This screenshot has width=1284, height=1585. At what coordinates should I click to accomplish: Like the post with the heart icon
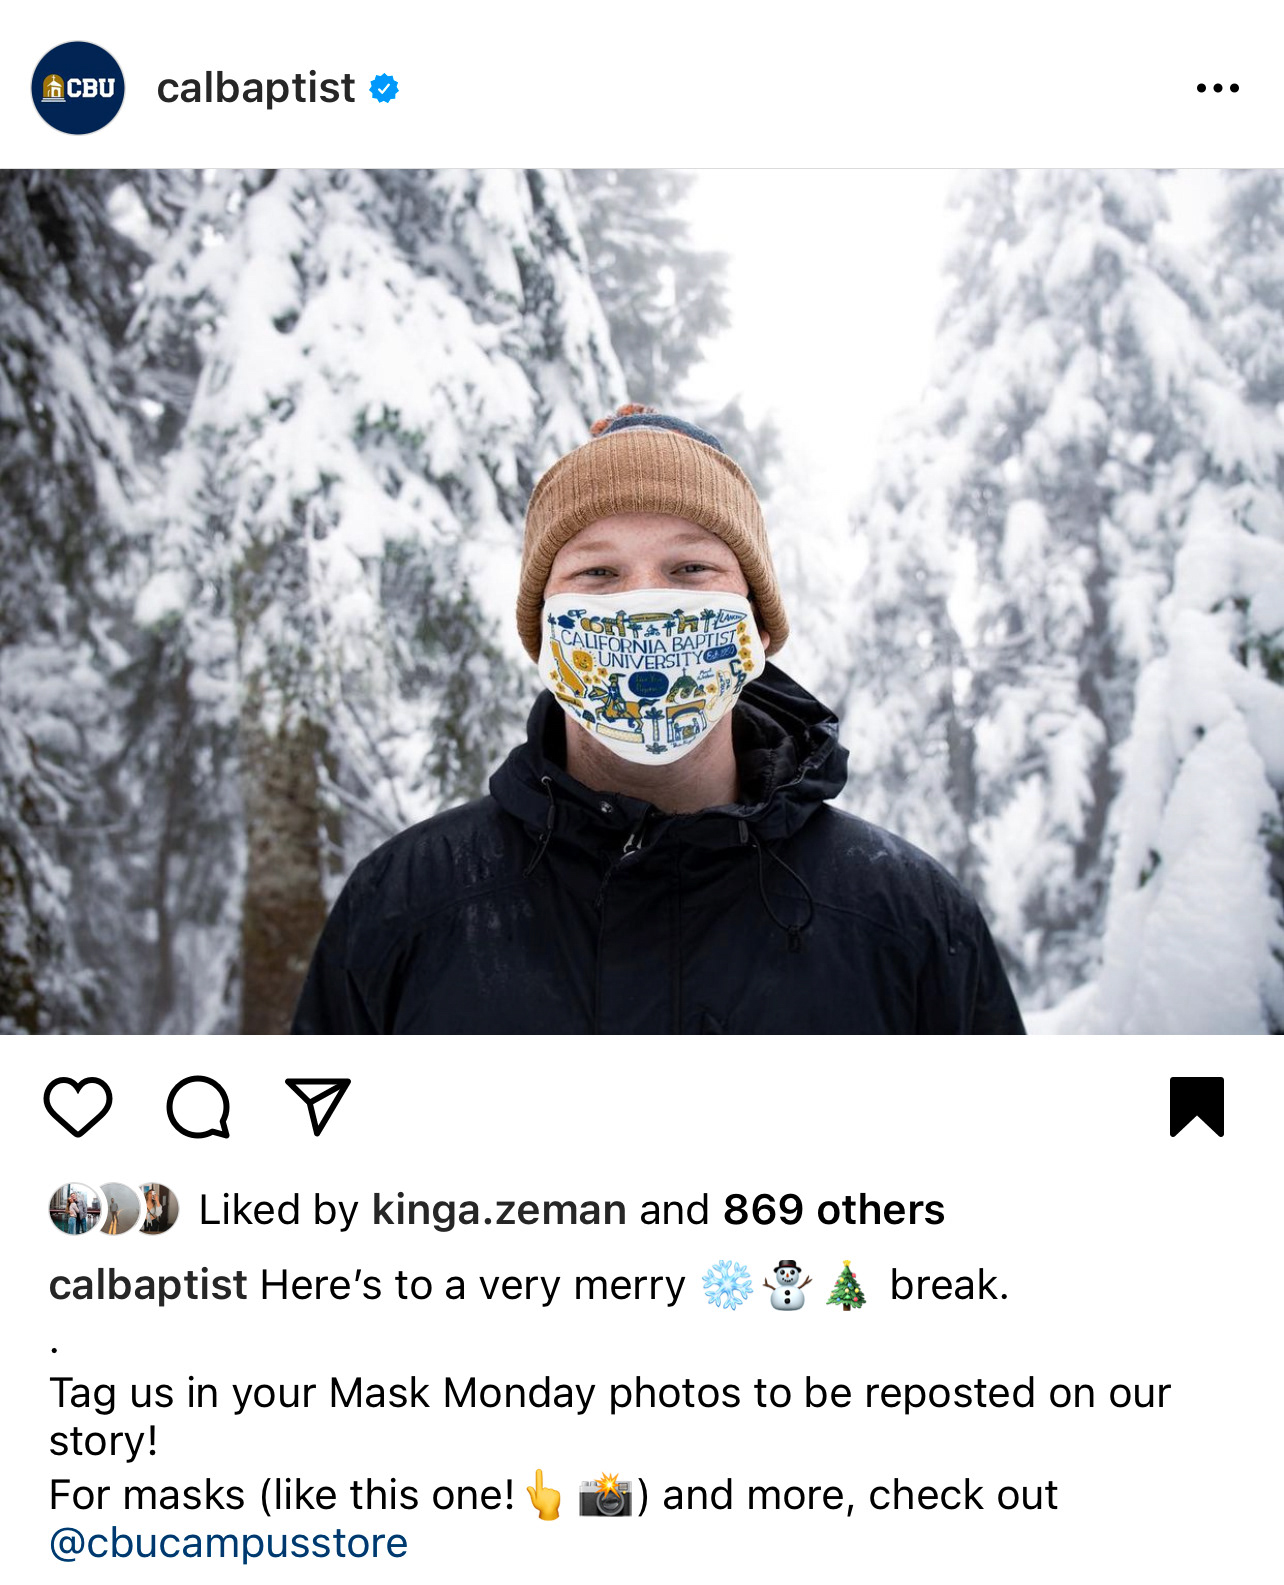click(x=78, y=1107)
